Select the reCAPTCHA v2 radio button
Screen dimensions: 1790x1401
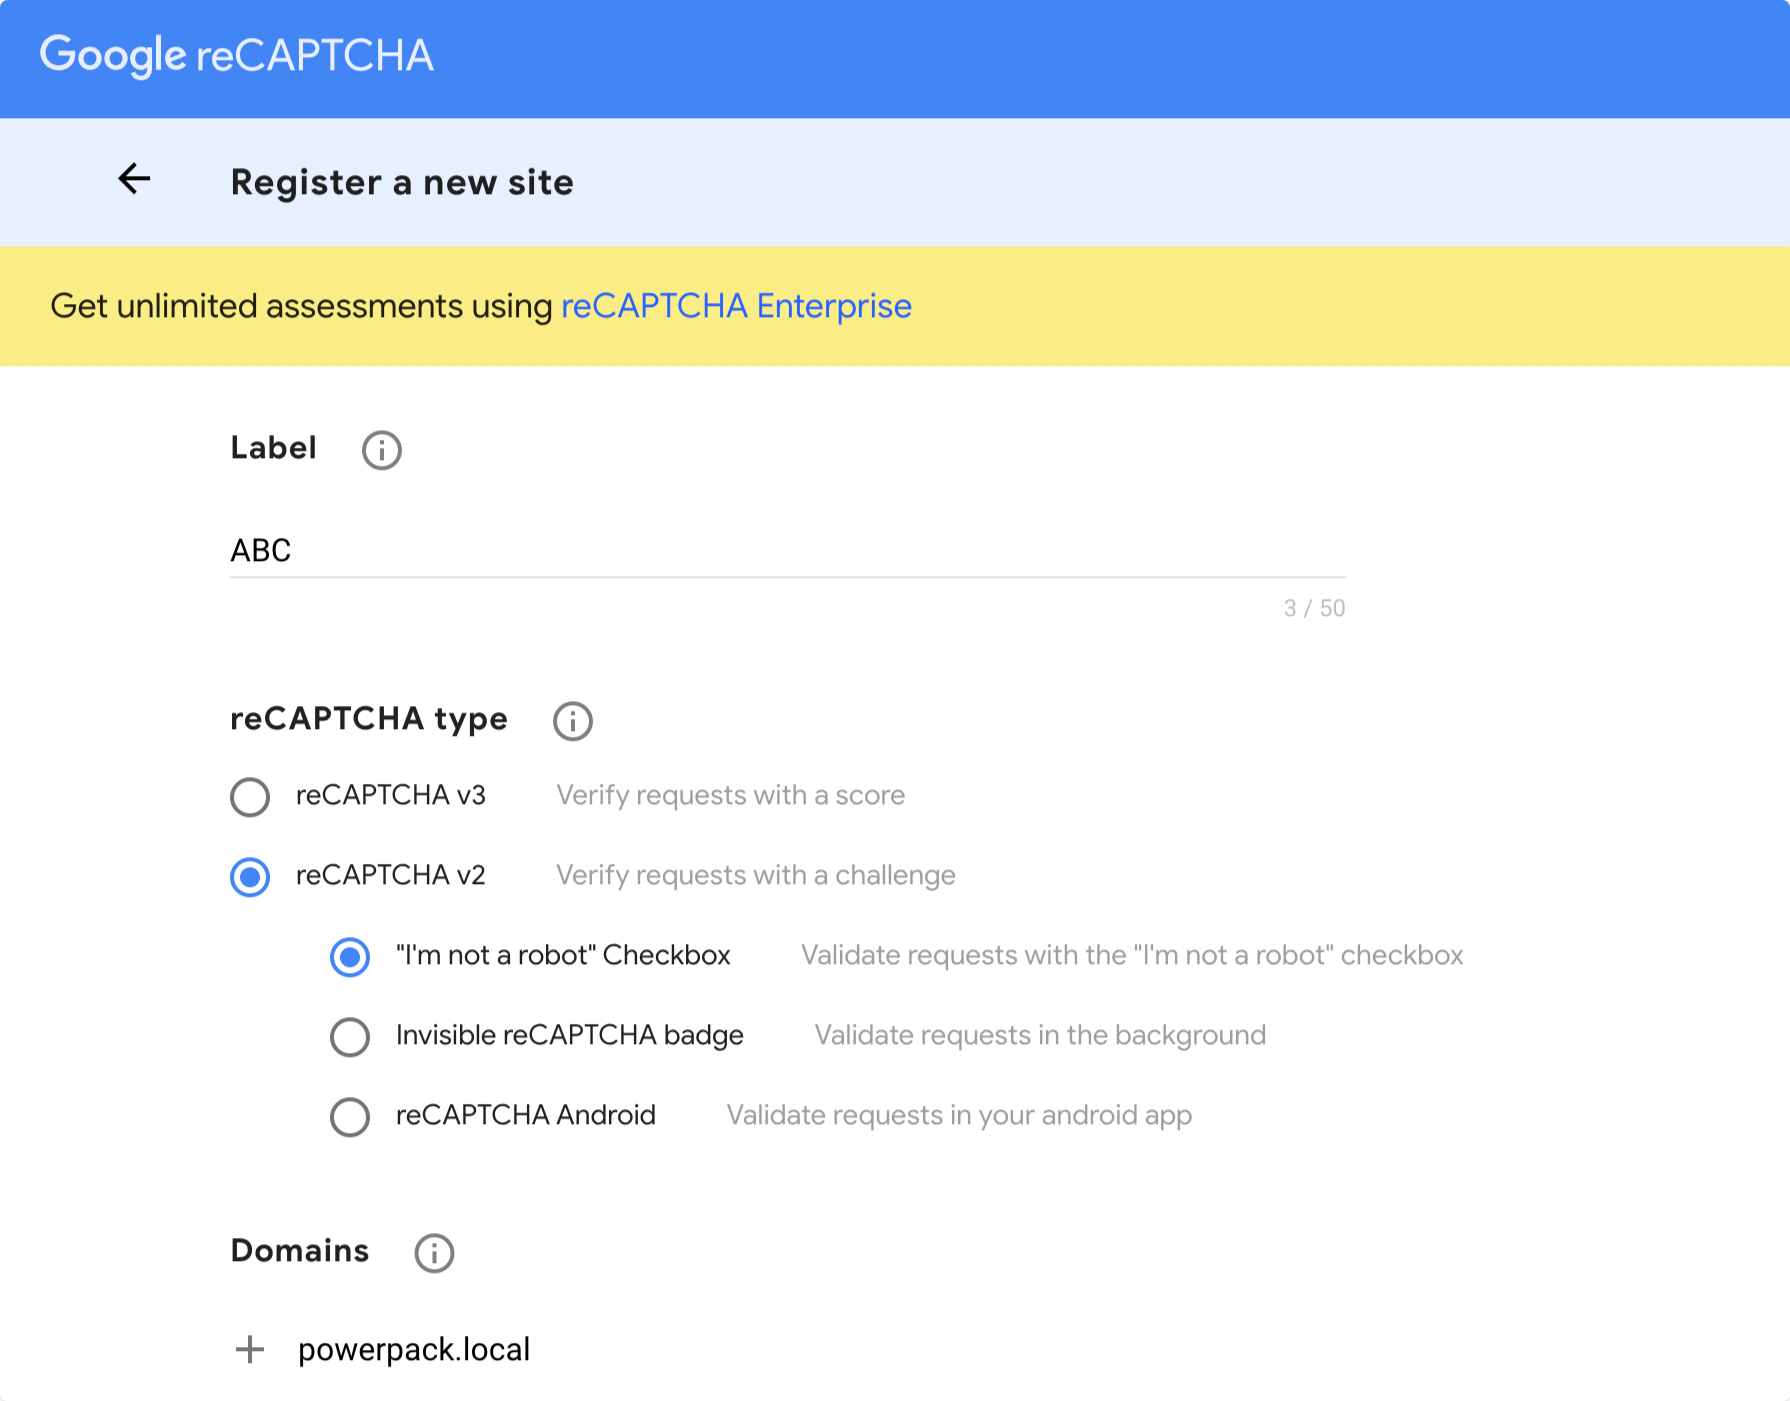tap(250, 877)
